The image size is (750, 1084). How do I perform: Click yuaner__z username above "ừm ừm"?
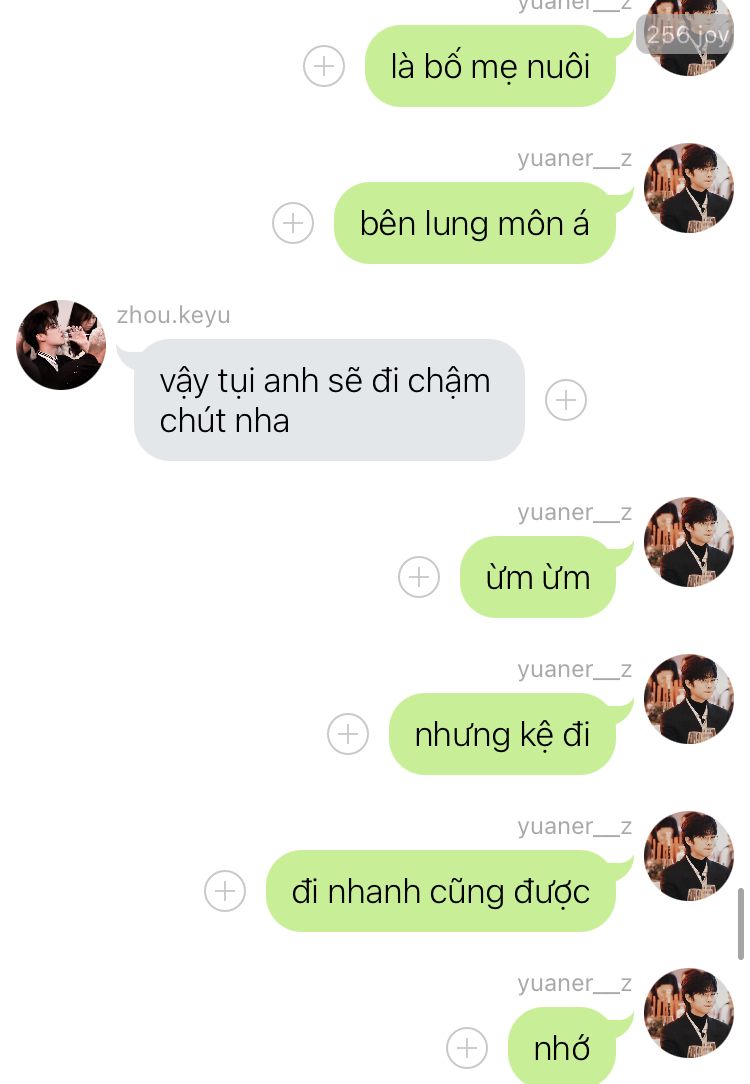tap(574, 512)
